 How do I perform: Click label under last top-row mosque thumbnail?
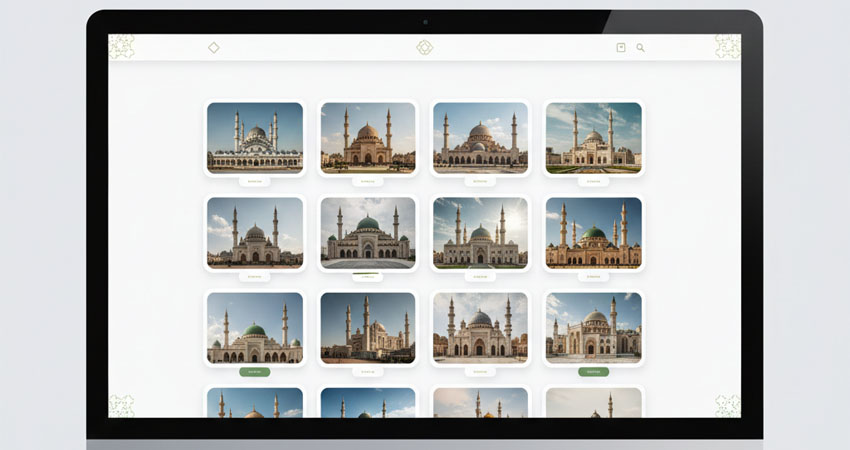pos(594,182)
